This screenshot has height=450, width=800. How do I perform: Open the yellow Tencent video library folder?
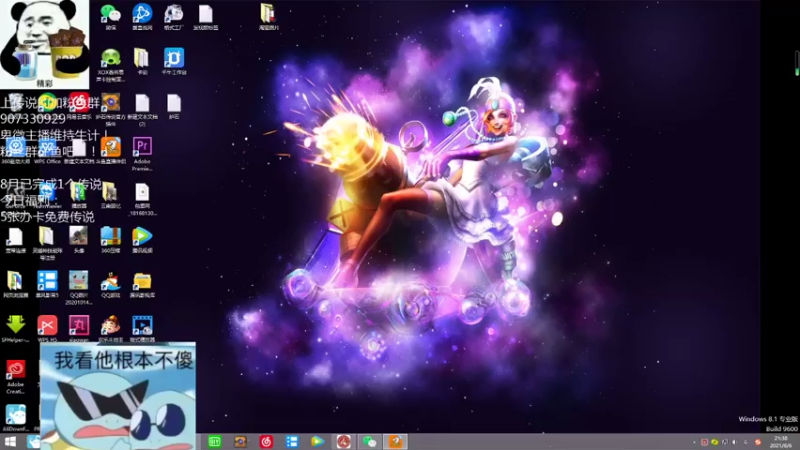click(x=142, y=284)
